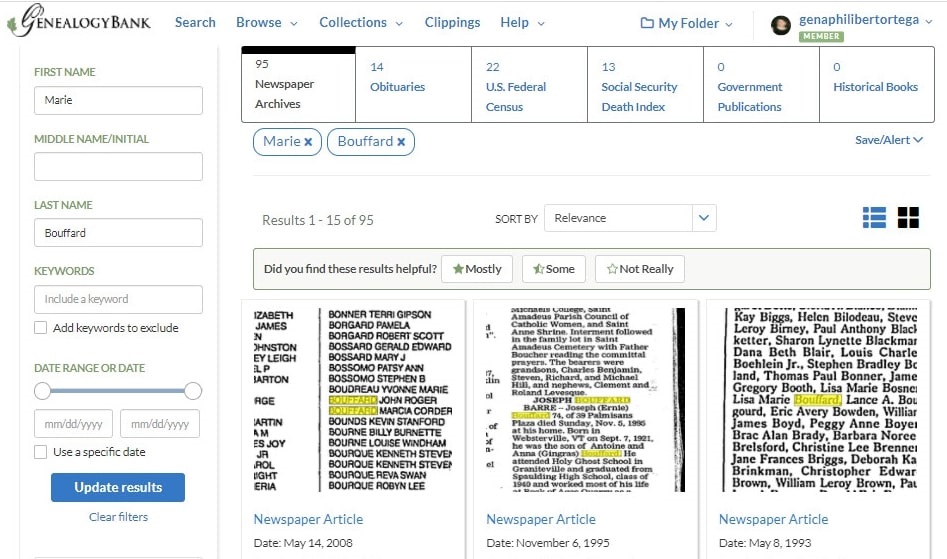This screenshot has width=947, height=559.
Task: Select the Historical Books tab
Action: coord(876,85)
